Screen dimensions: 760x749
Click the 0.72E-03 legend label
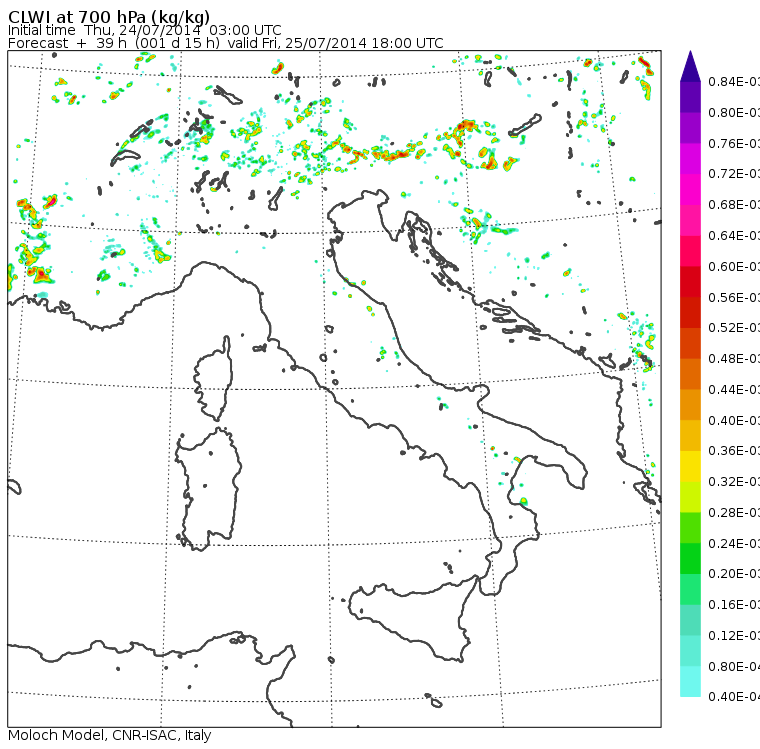[x=734, y=174]
